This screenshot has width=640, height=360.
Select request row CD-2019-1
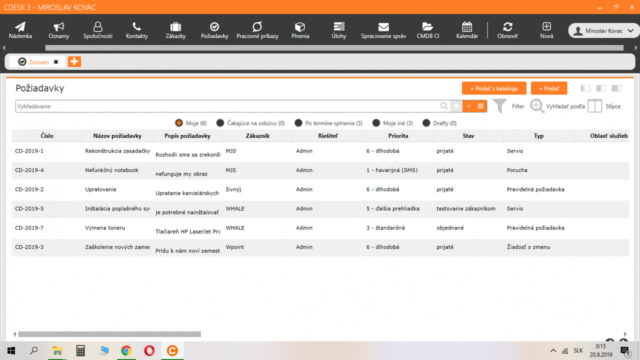[x=320, y=152]
